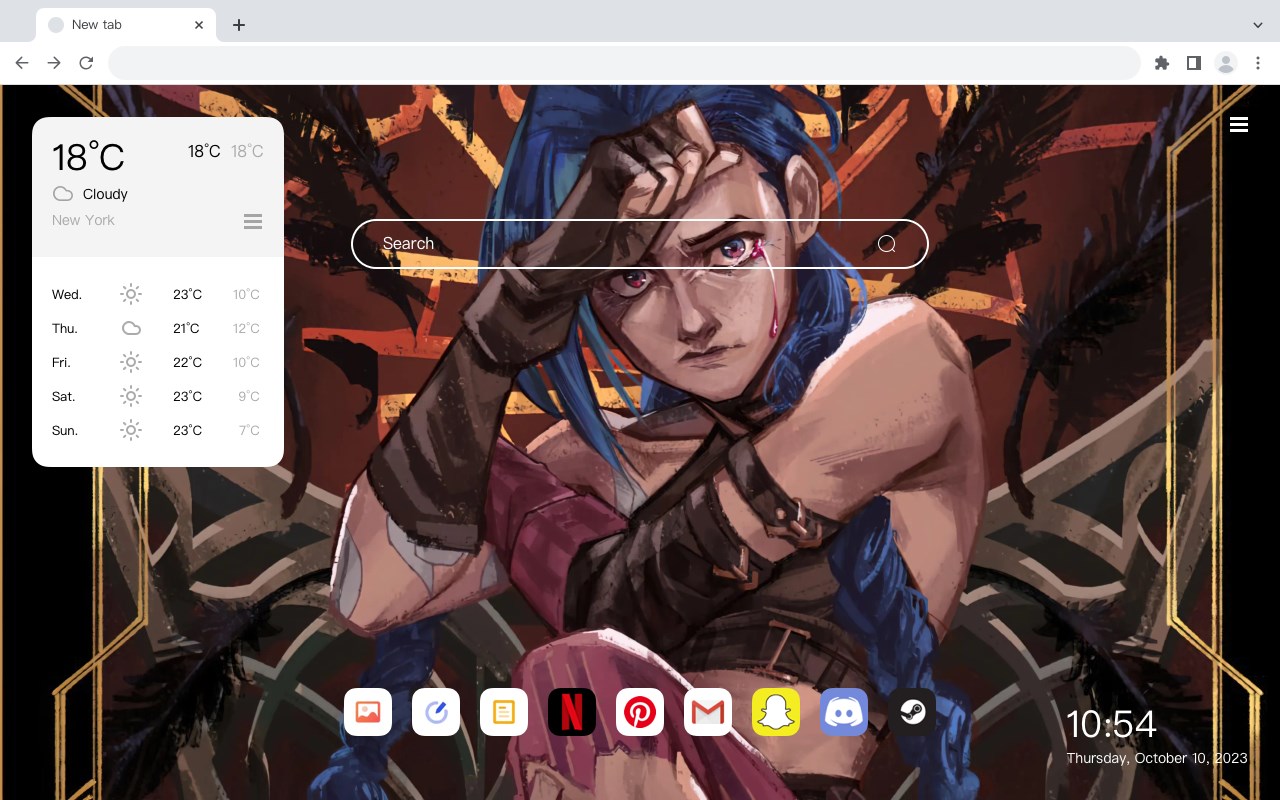Open the yellow notes shortcut icon
This screenshot has height=800, width=1280.
[x=504, y=712]
